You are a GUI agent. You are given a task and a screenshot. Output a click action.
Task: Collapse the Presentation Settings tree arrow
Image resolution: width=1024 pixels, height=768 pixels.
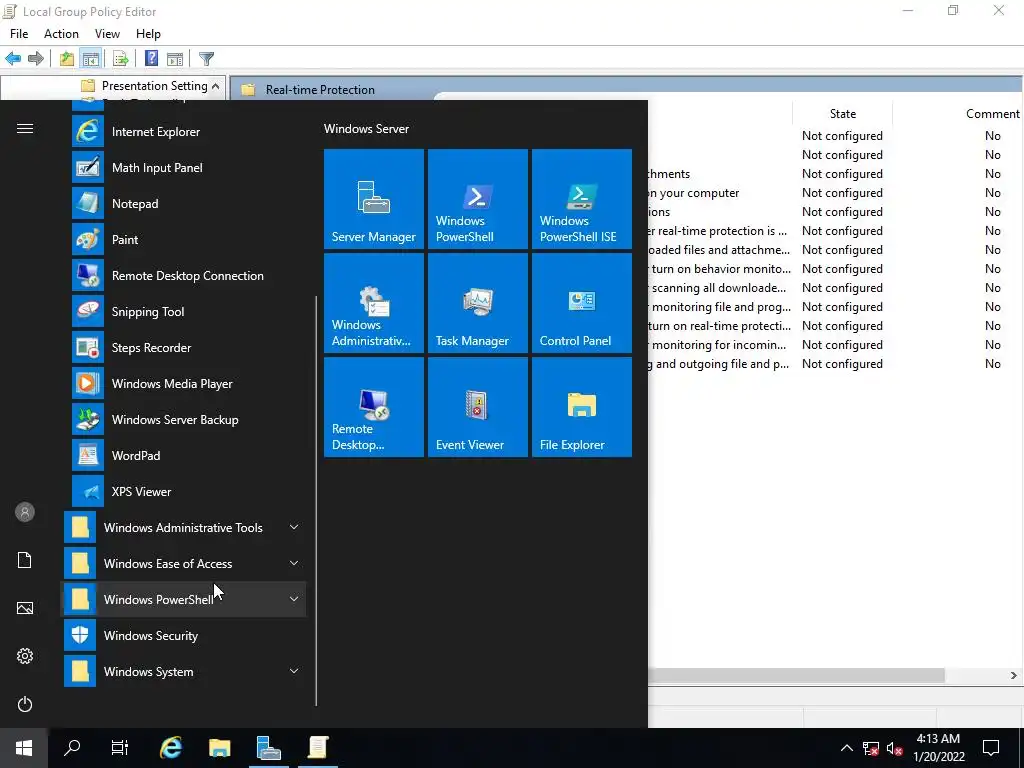[216, 86]
